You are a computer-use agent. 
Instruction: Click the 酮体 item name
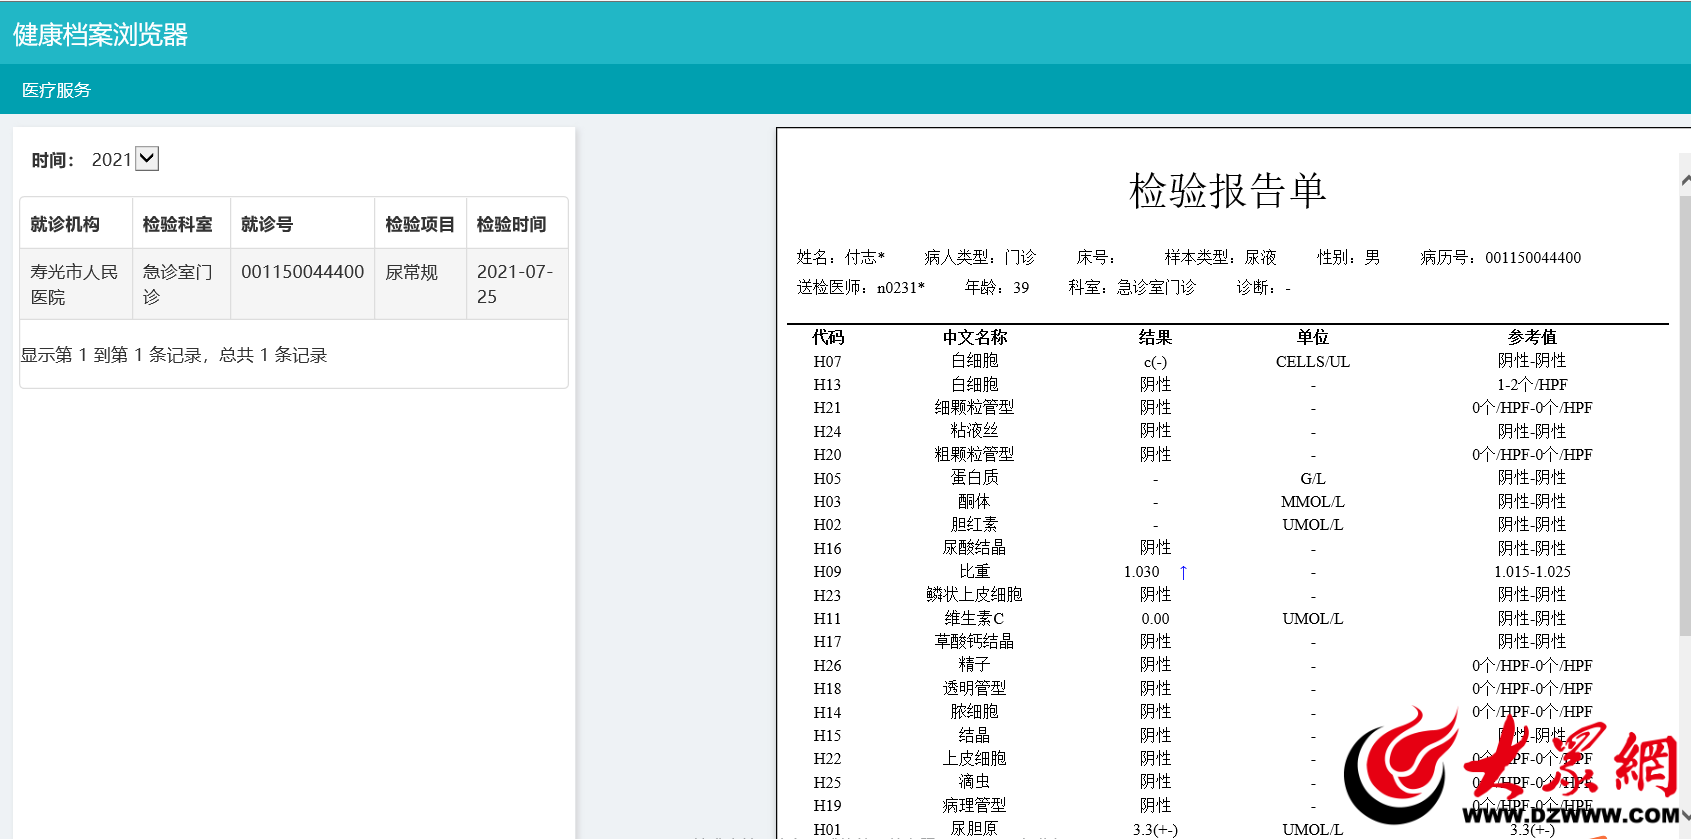(974, 501)
